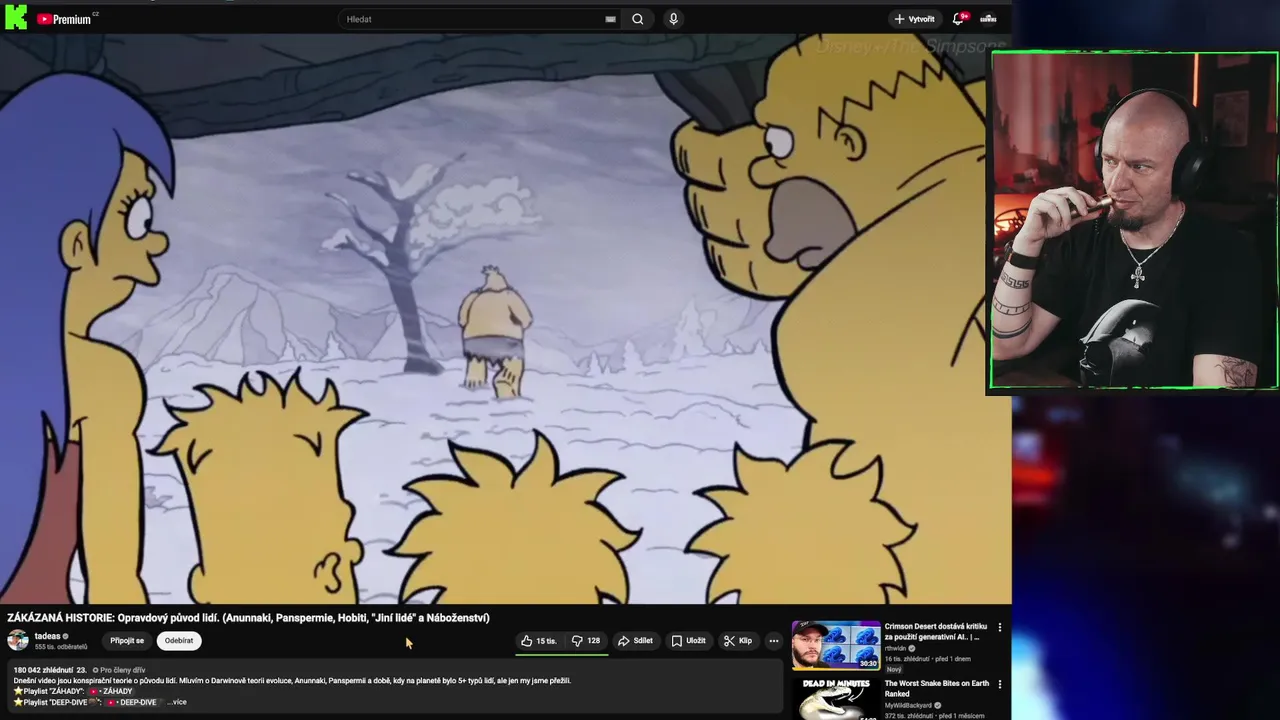The height and width of the screenshot is (720, 1280).
Task: Open The Worst Snake Bites video thumbnail
Action: point(836,699)
